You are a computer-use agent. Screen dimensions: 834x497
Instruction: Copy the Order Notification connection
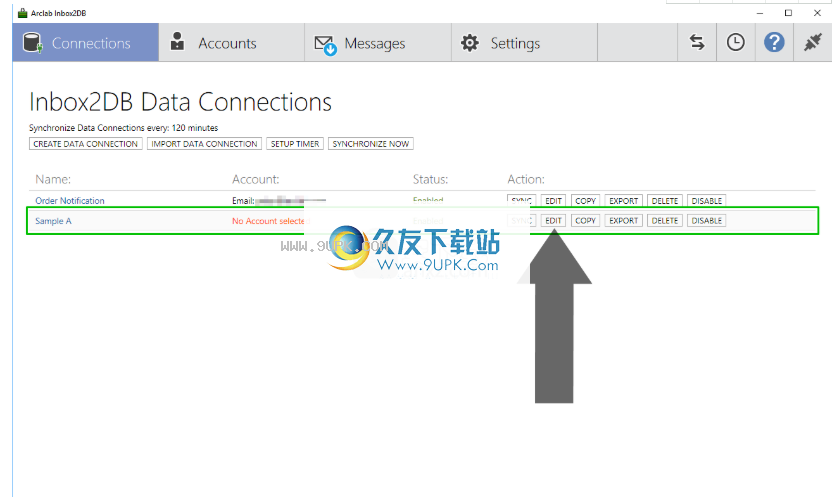(585, 201)
